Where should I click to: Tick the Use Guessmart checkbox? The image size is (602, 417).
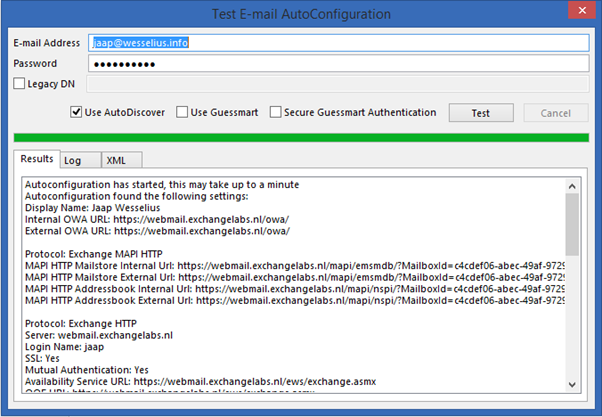[182, 113]
